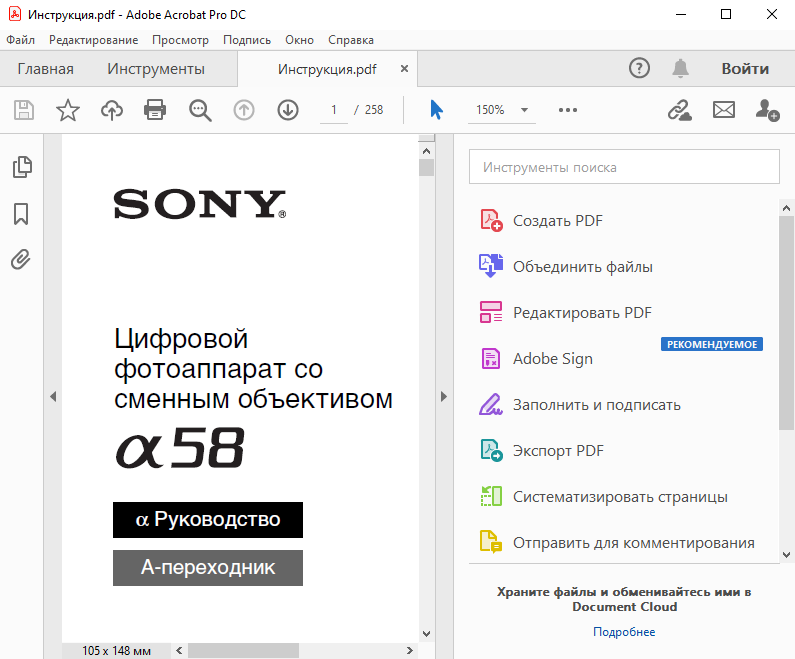Click horizontal scrollbar left arrow
The height and width of the screenshot is (659, 795).
179,650
